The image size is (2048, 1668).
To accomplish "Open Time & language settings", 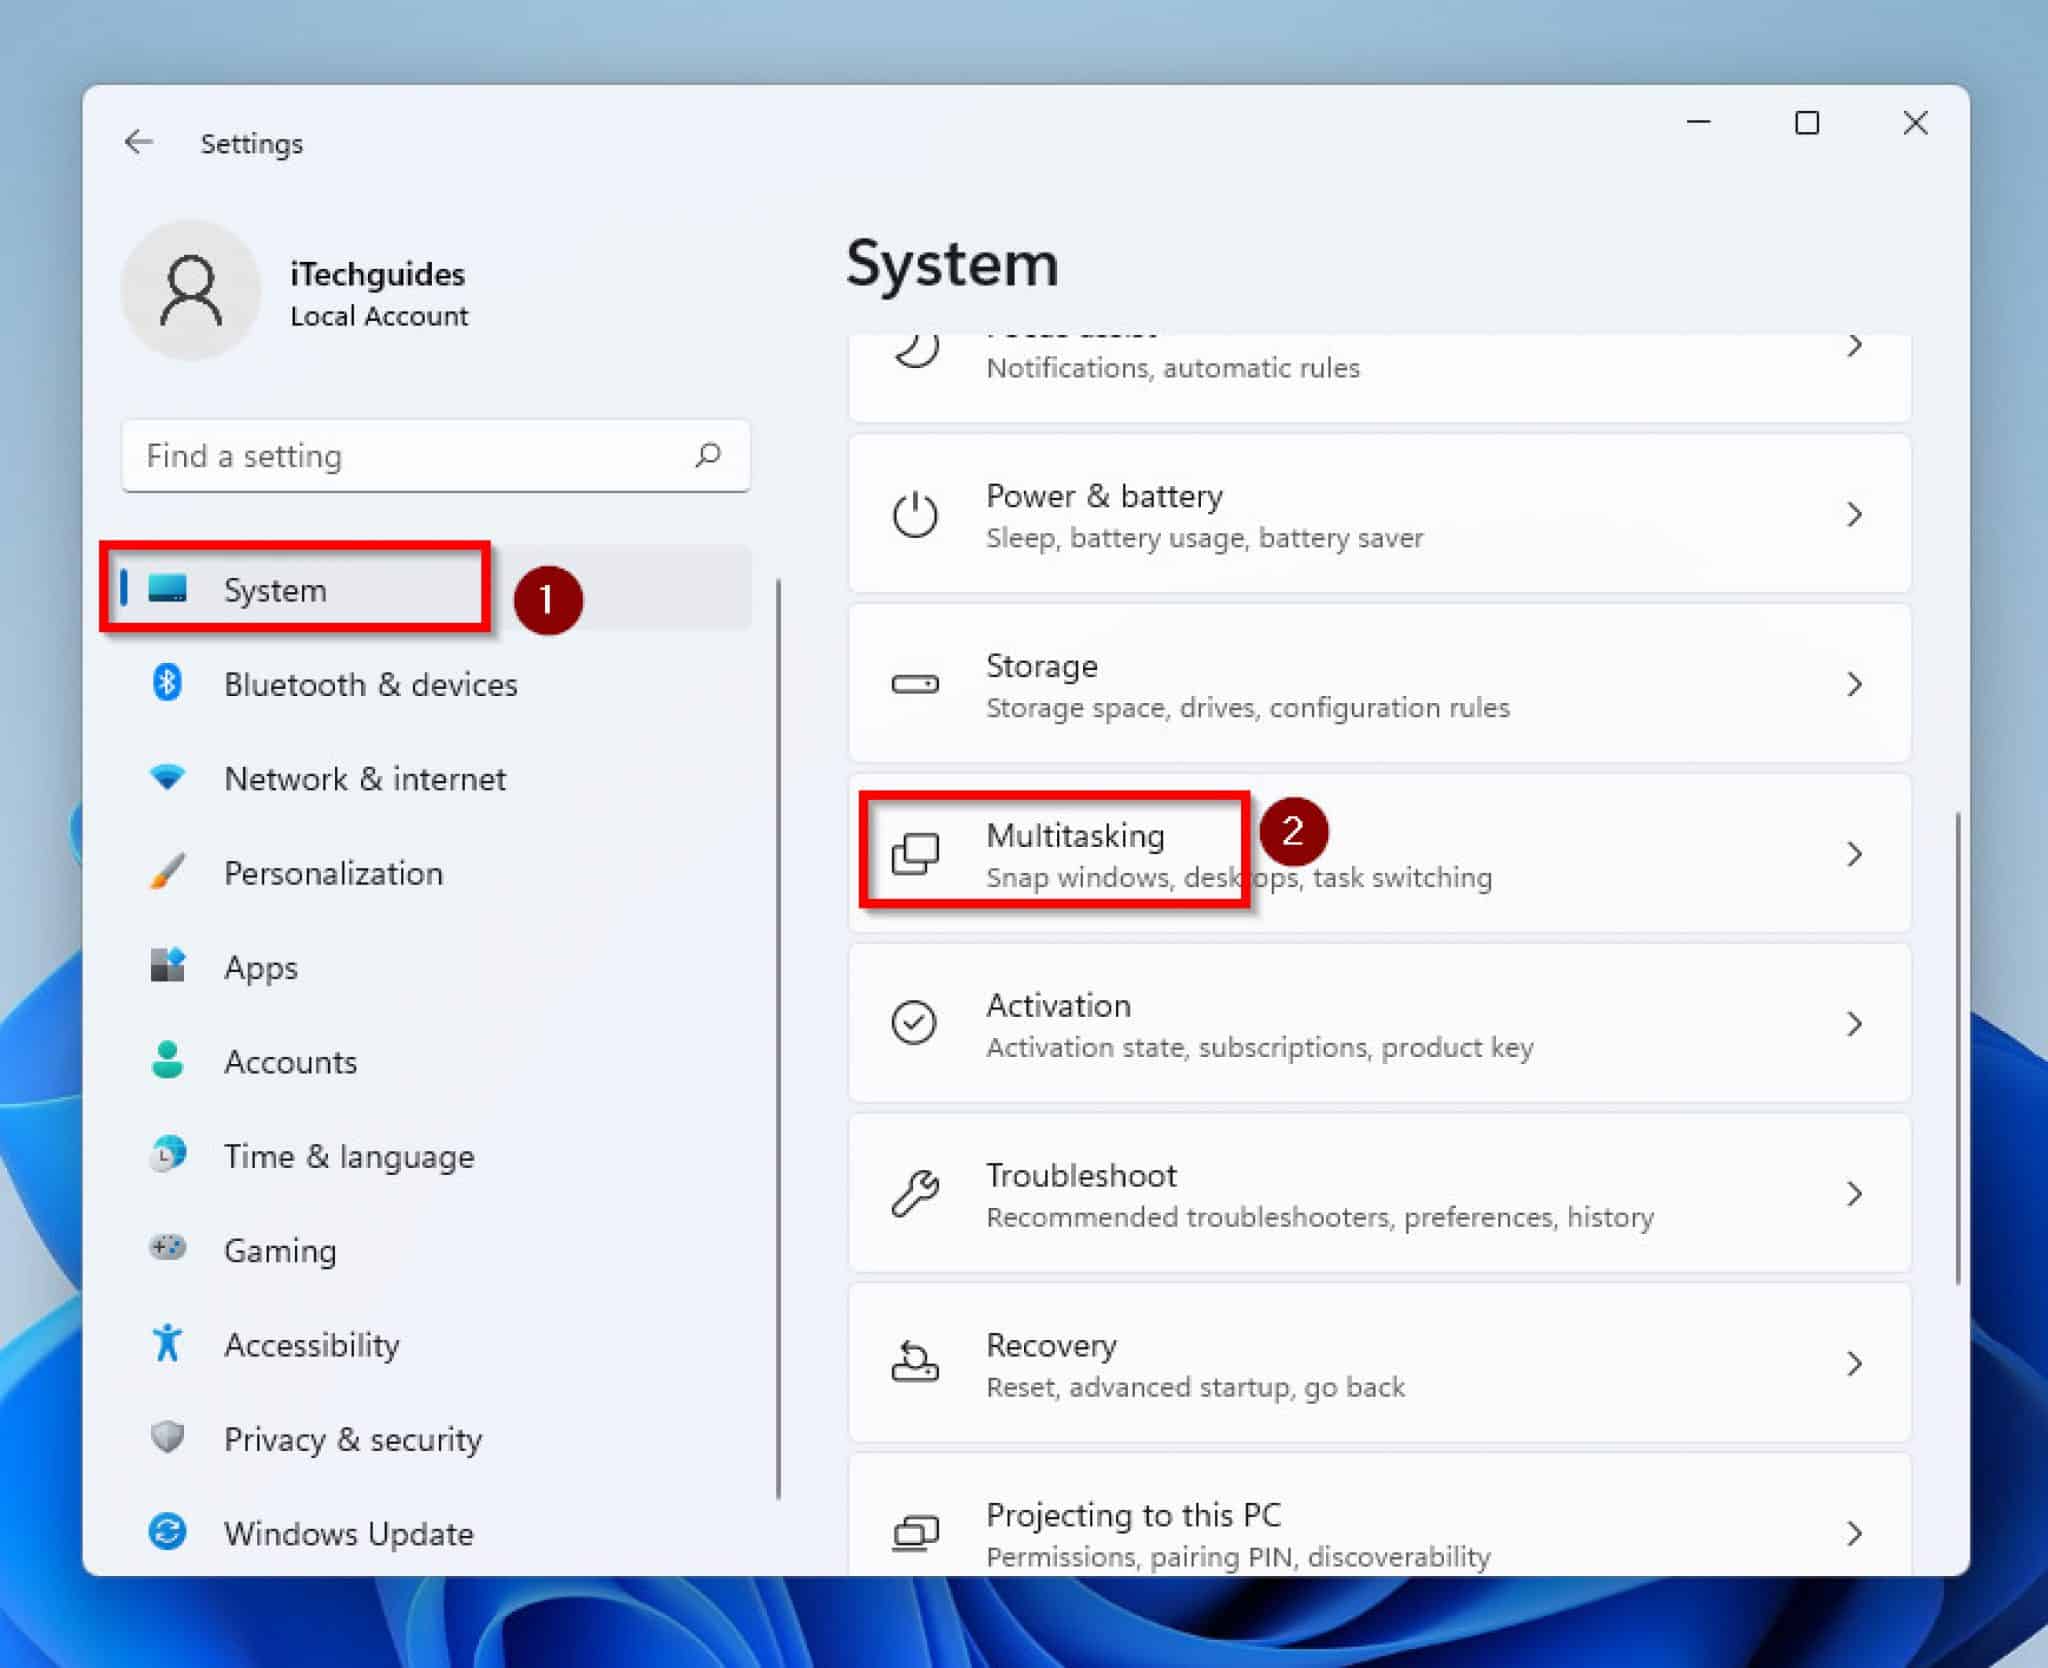I will (x=434, y=1155).
